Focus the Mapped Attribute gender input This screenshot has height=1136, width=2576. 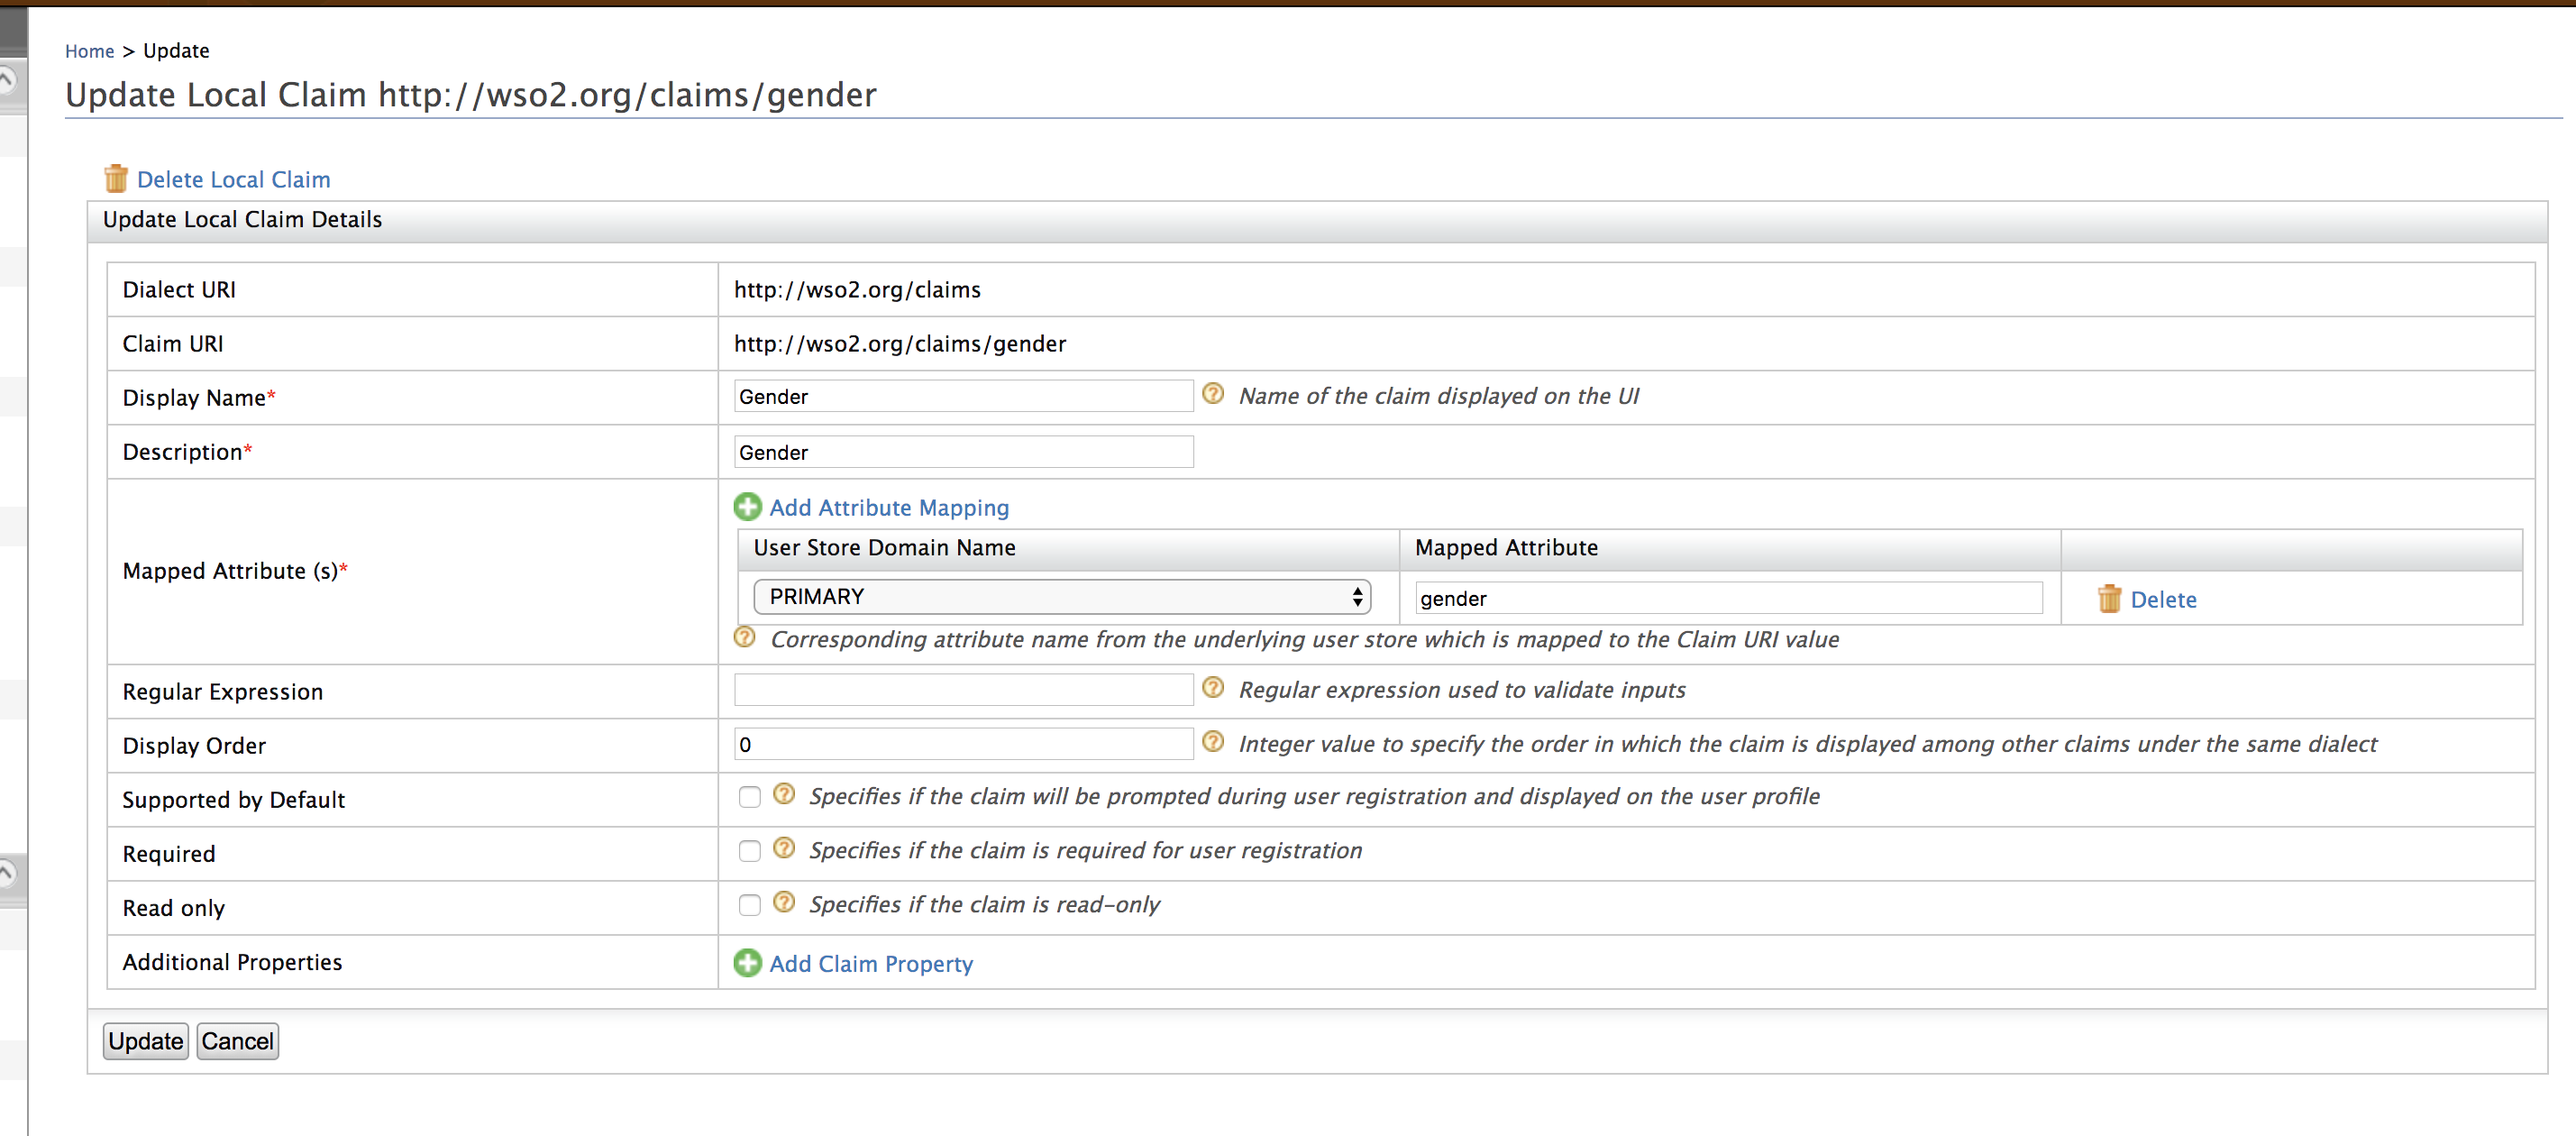pyautogui.click(x=1729, y=598)
